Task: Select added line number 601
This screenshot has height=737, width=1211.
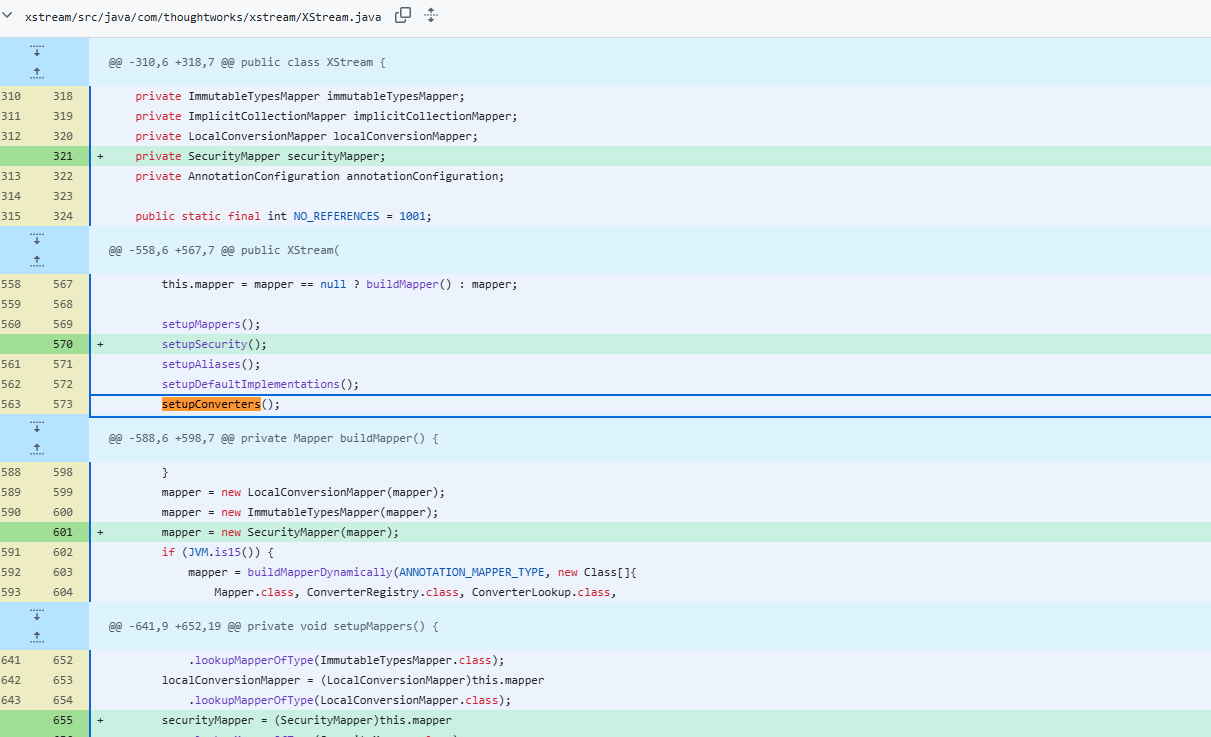Action: pyautogui.click(x=63, y=532)
